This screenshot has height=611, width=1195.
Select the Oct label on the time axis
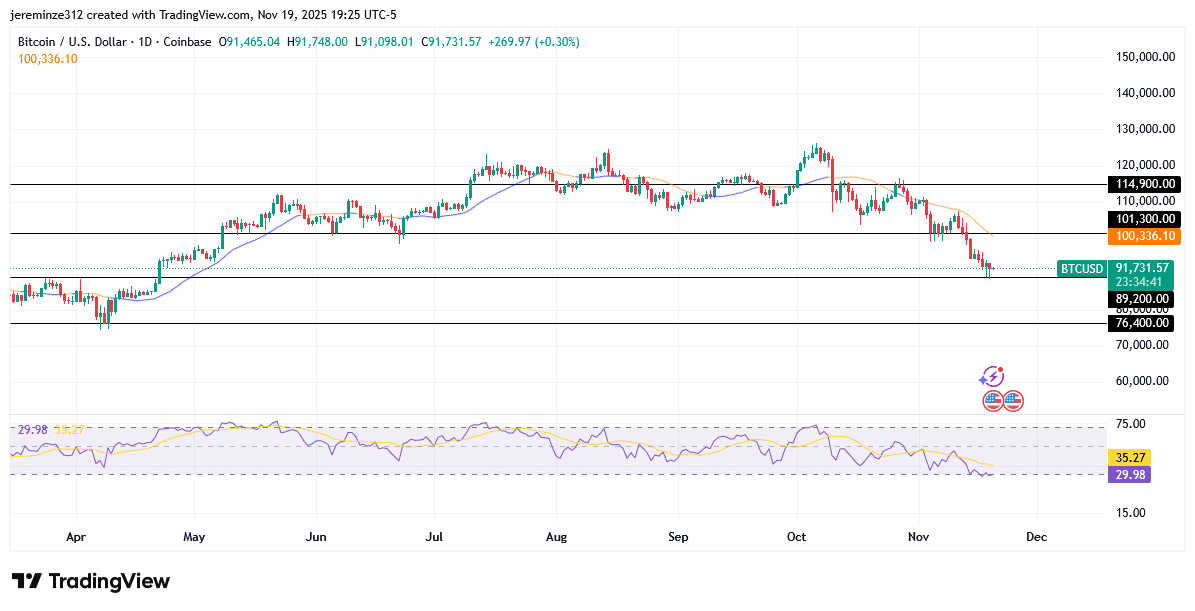click(796, 537)
